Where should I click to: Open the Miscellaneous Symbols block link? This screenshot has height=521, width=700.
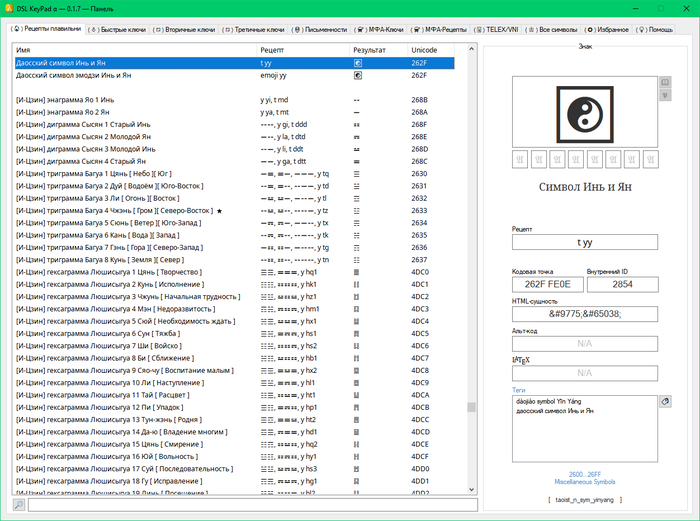pyautogui.click(x=583, y=481)
